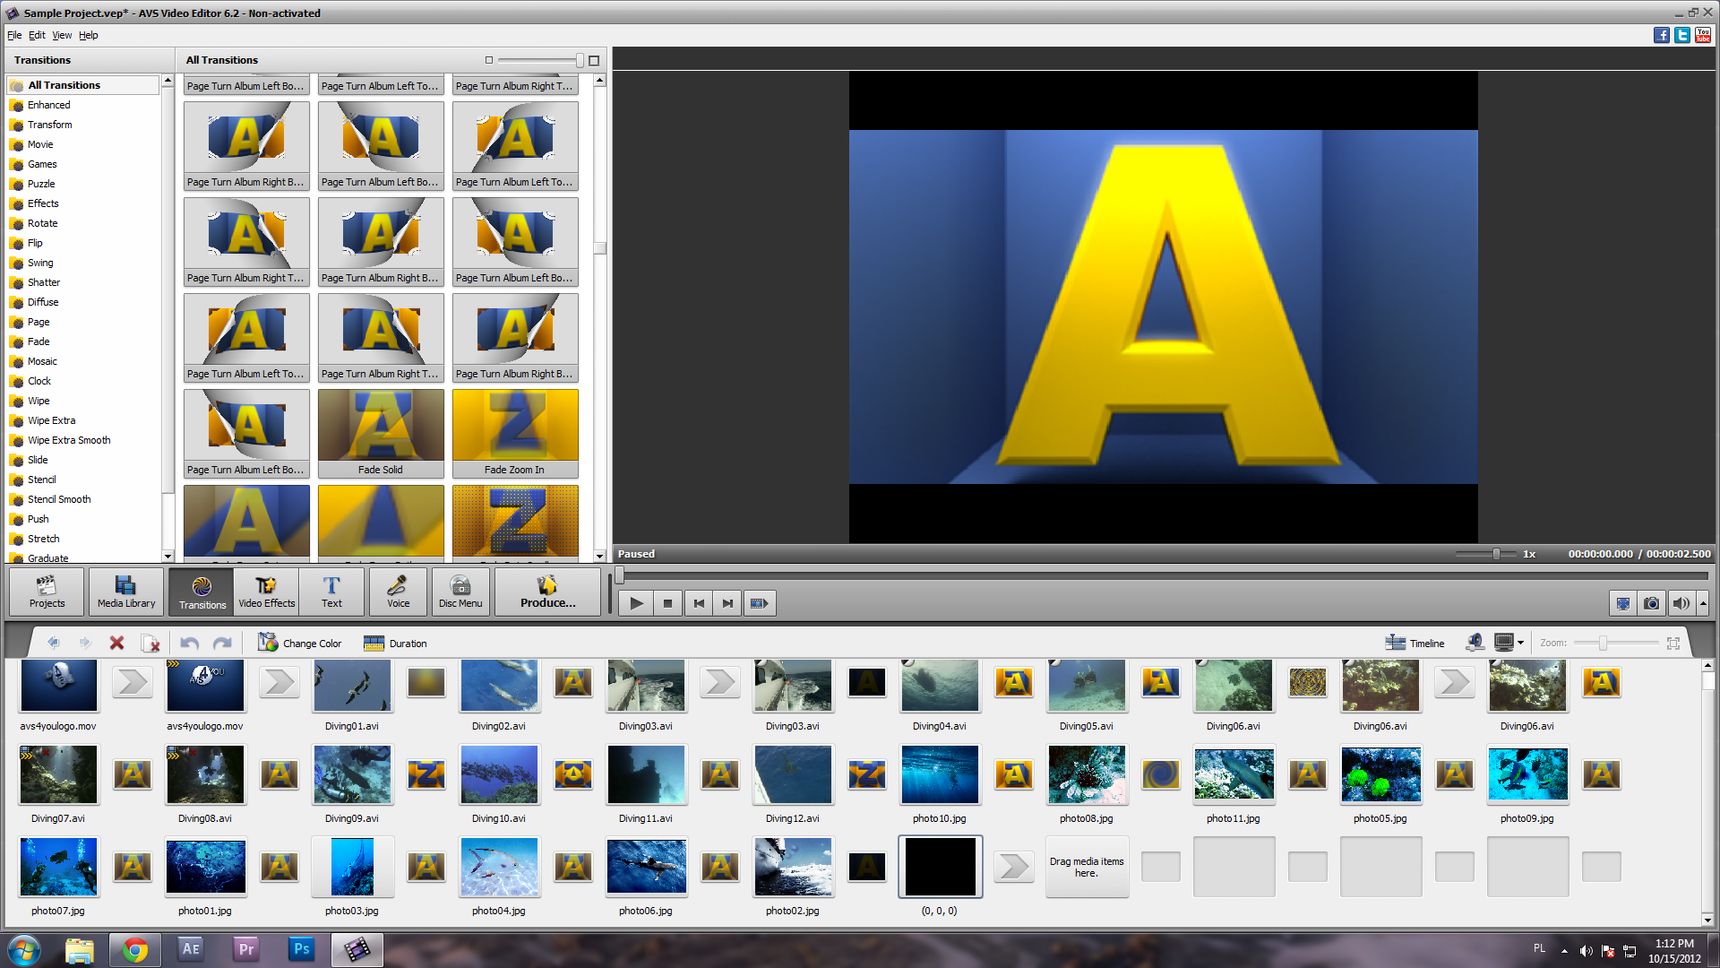Screen dimensions: 1720x968
Task: Open the preview layout dropdown arrow
Action: (x=1520, y=643)
